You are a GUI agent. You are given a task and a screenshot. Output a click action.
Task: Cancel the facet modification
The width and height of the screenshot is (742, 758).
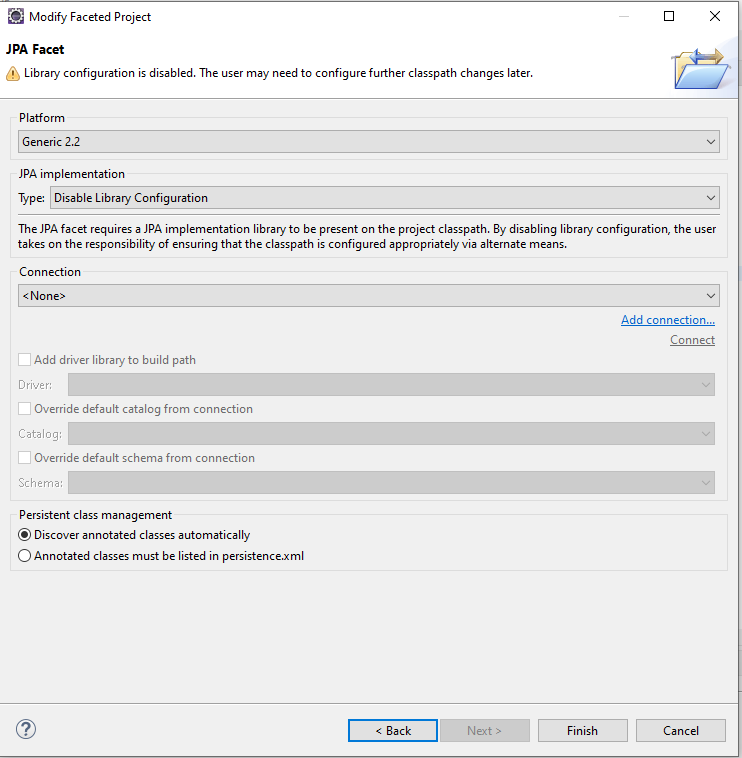(680, 731)
